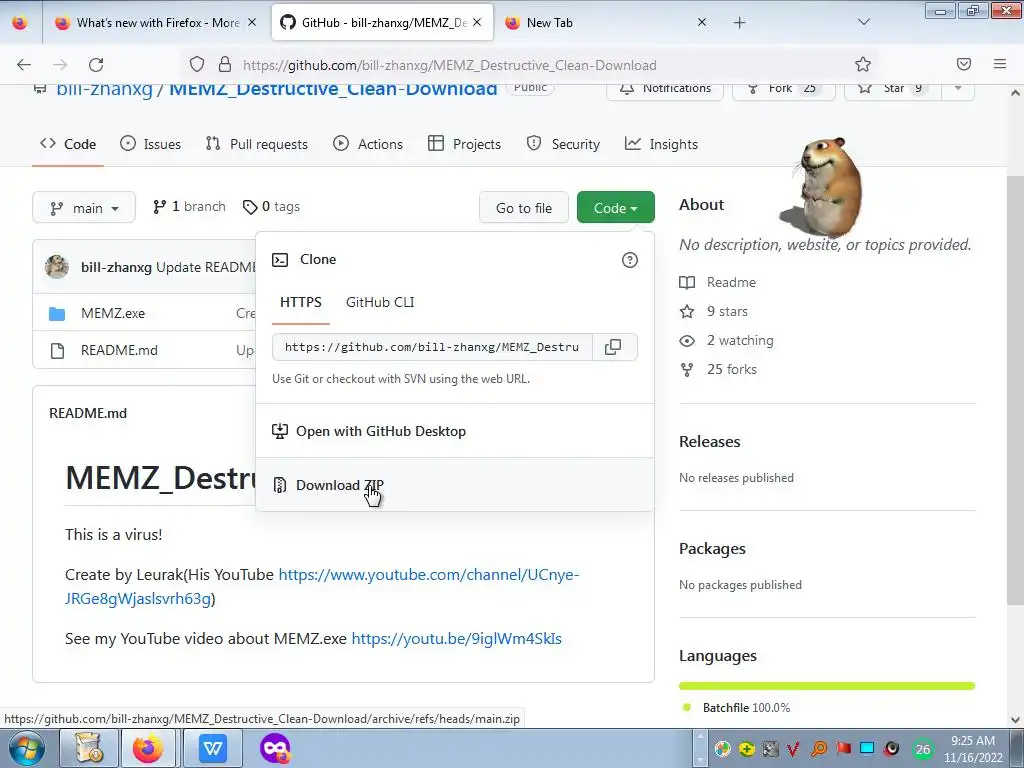The width and height of the screenshot is (1024, 768).
Task: View the 0 tags link
Action: pos(271,207)
